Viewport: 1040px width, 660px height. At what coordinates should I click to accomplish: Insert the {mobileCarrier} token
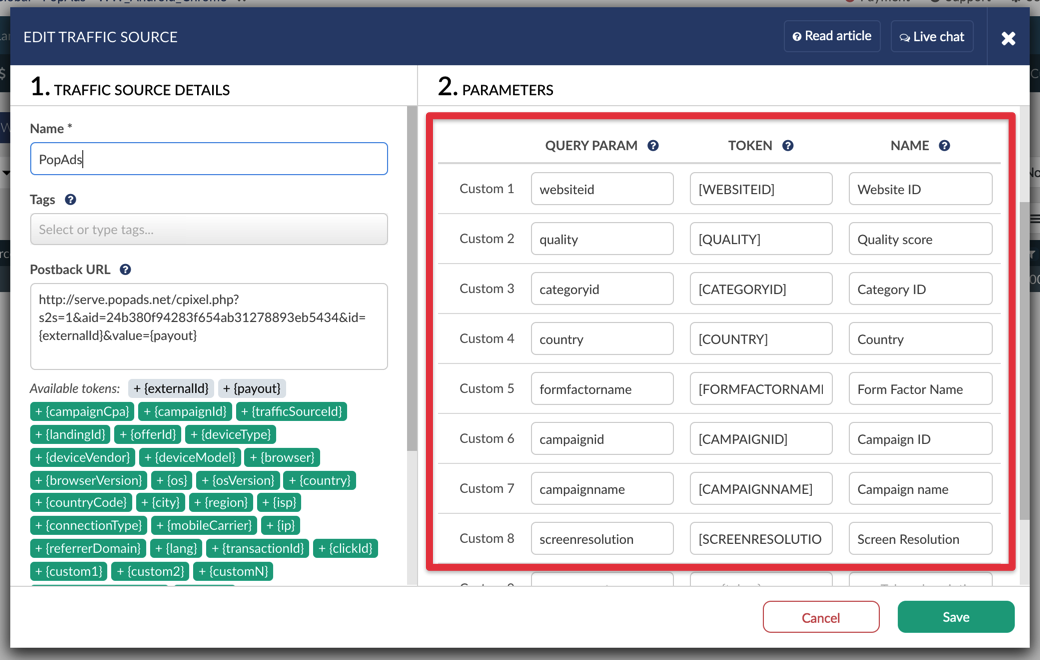point(204,526)
